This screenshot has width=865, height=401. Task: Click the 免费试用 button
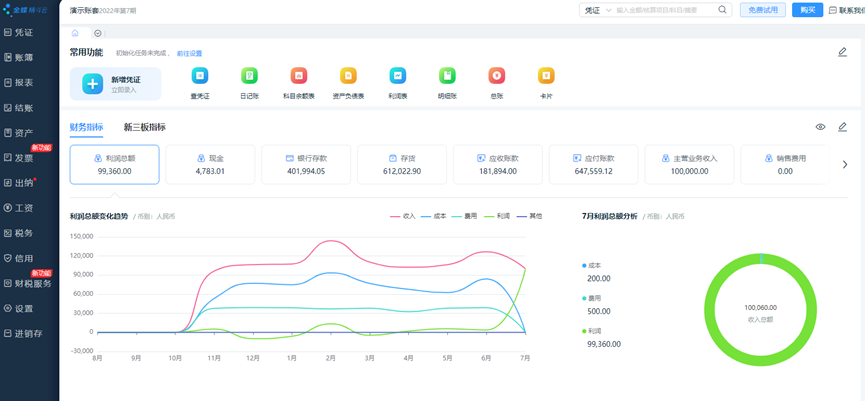(x=762, y=10)
